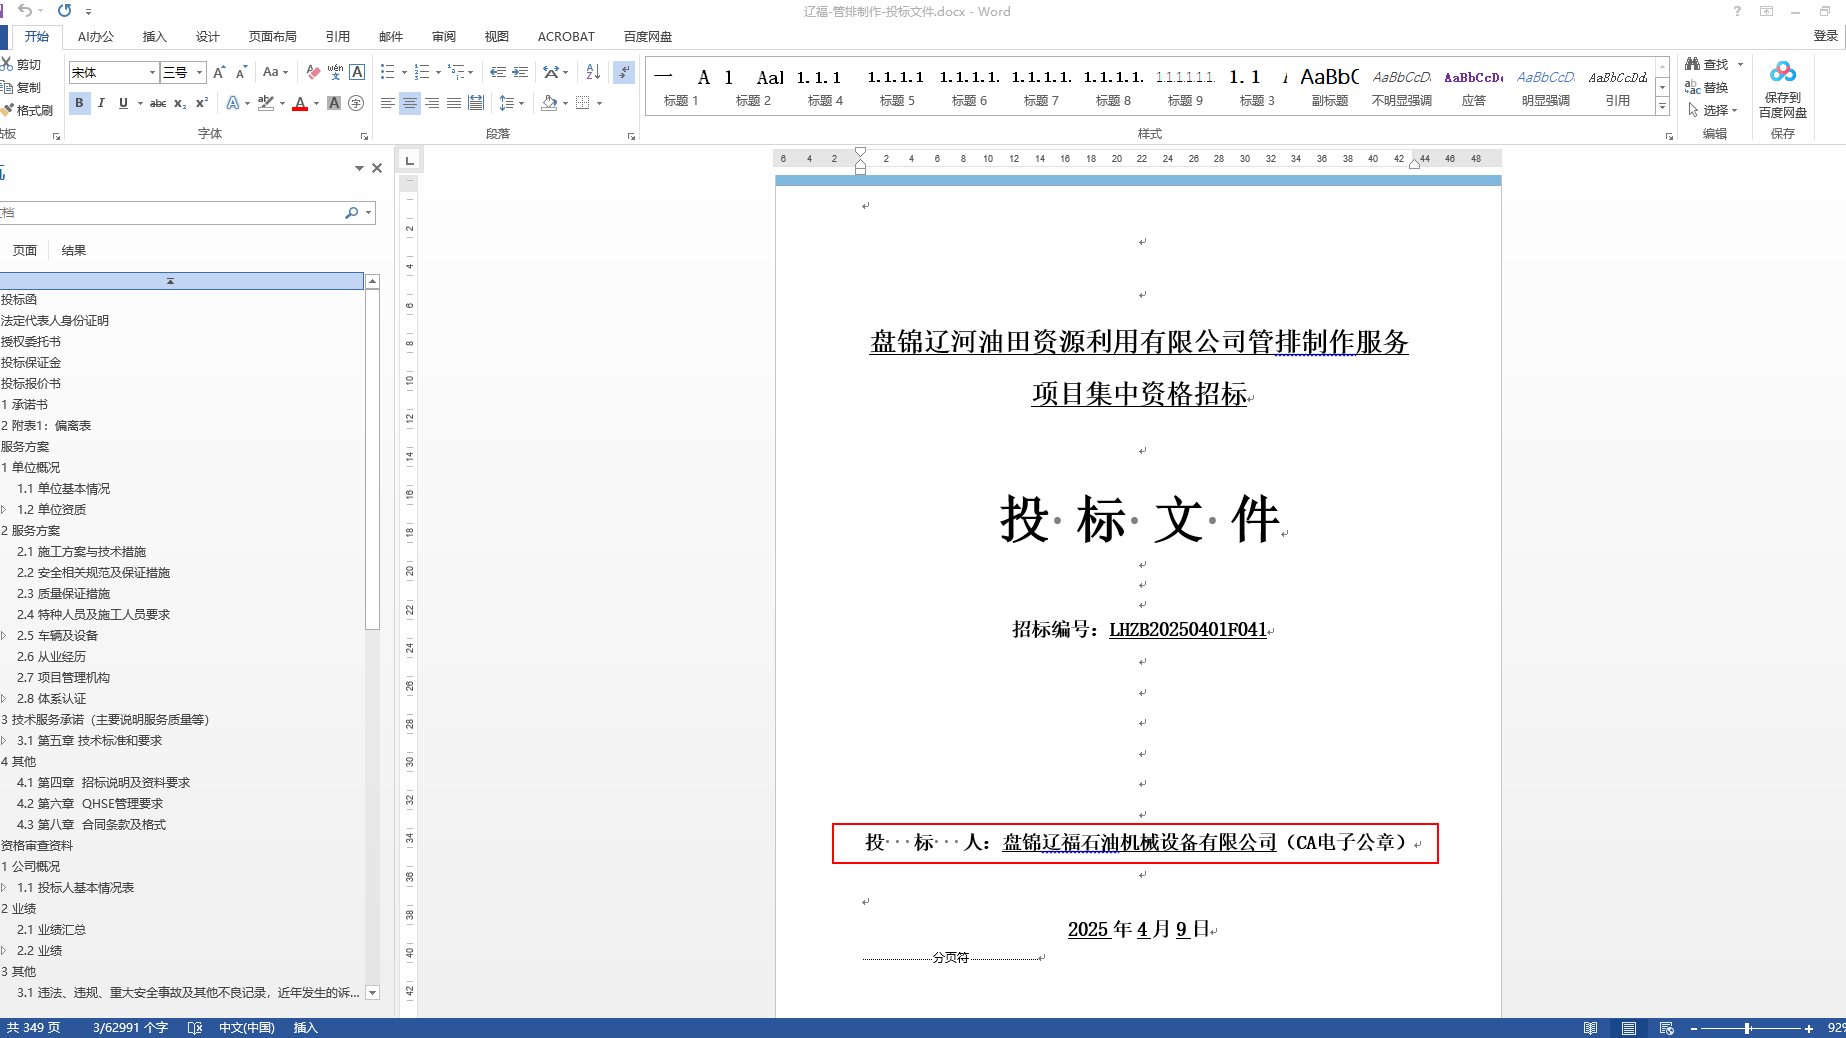Screen dimensions: 1846x1038
Task: Expand the 1.2 单位资质 heading
Action: tap(4, 510)
